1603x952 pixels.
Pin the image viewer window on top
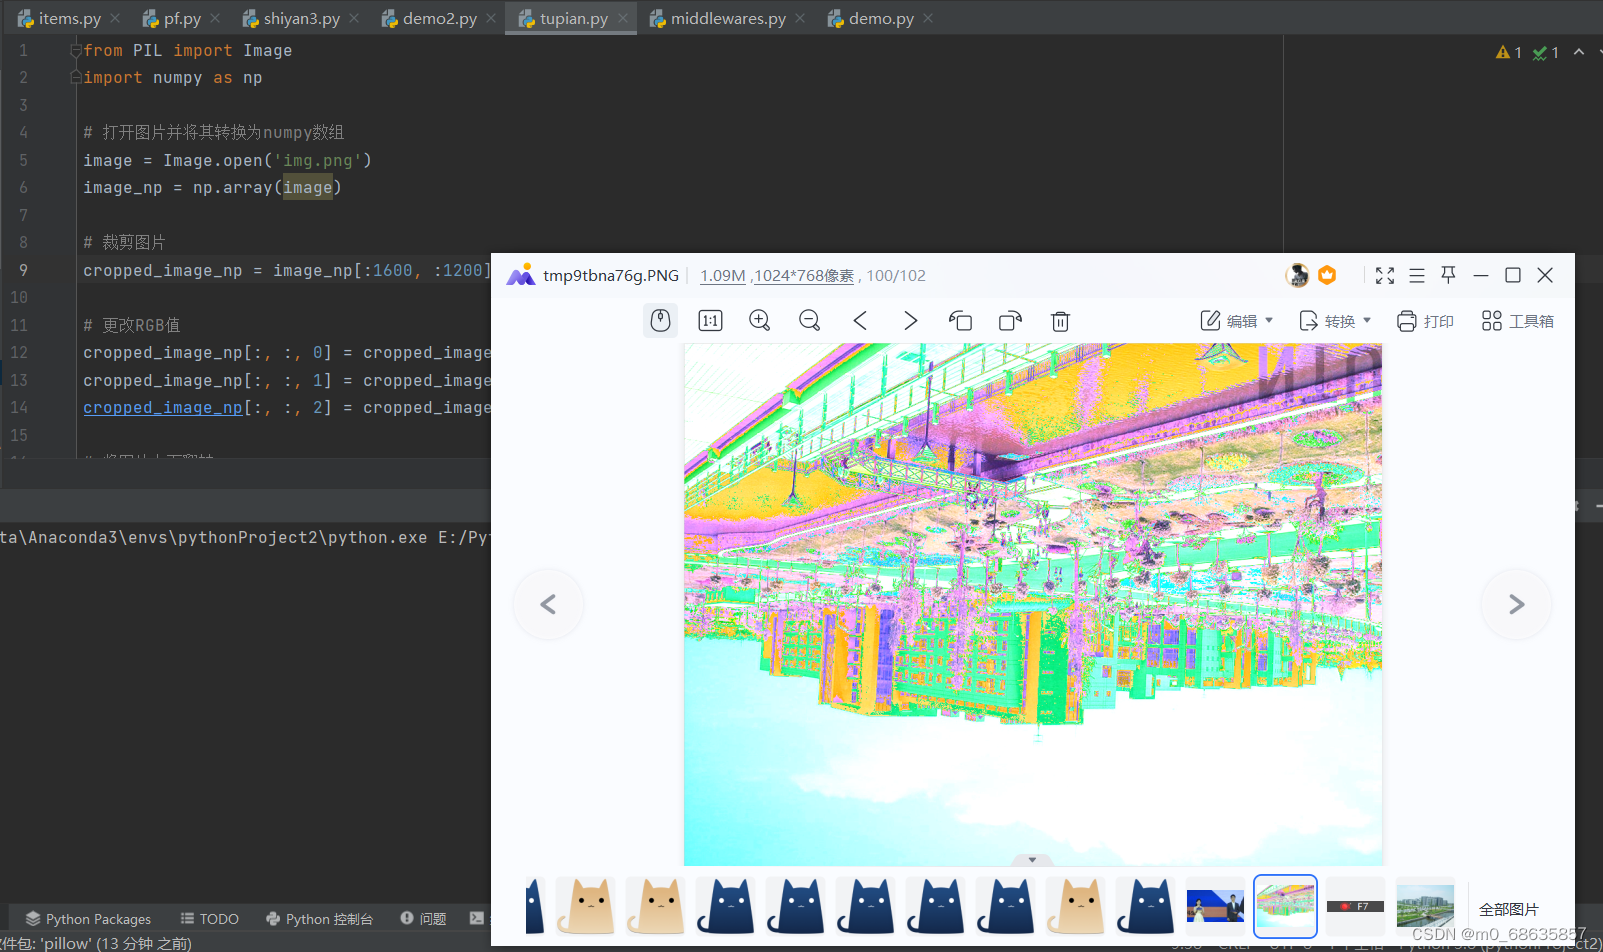click(x=1448, y=275)
